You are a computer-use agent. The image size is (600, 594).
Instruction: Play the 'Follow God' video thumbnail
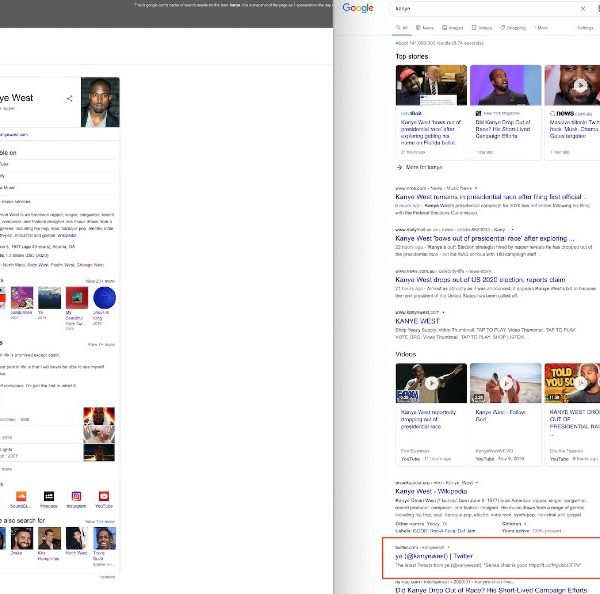pyautogui.click(x=505, y=383)
